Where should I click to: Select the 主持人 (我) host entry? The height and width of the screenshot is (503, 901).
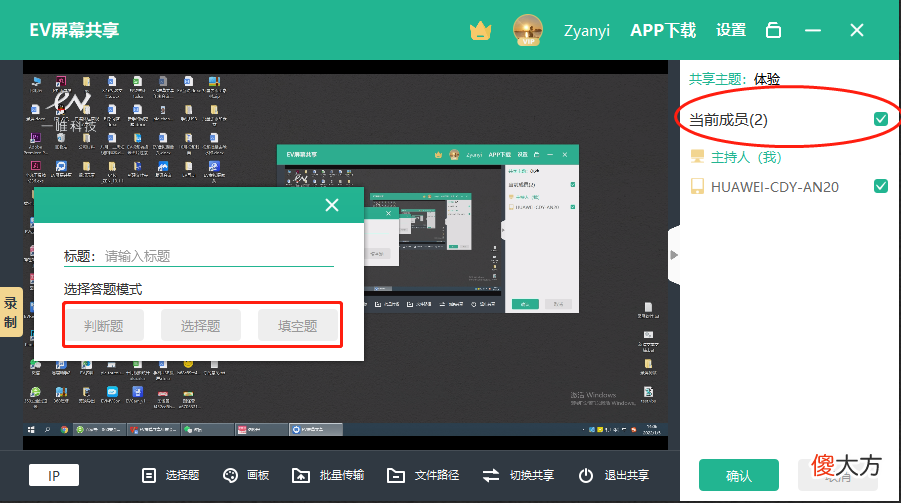[746, 157]
